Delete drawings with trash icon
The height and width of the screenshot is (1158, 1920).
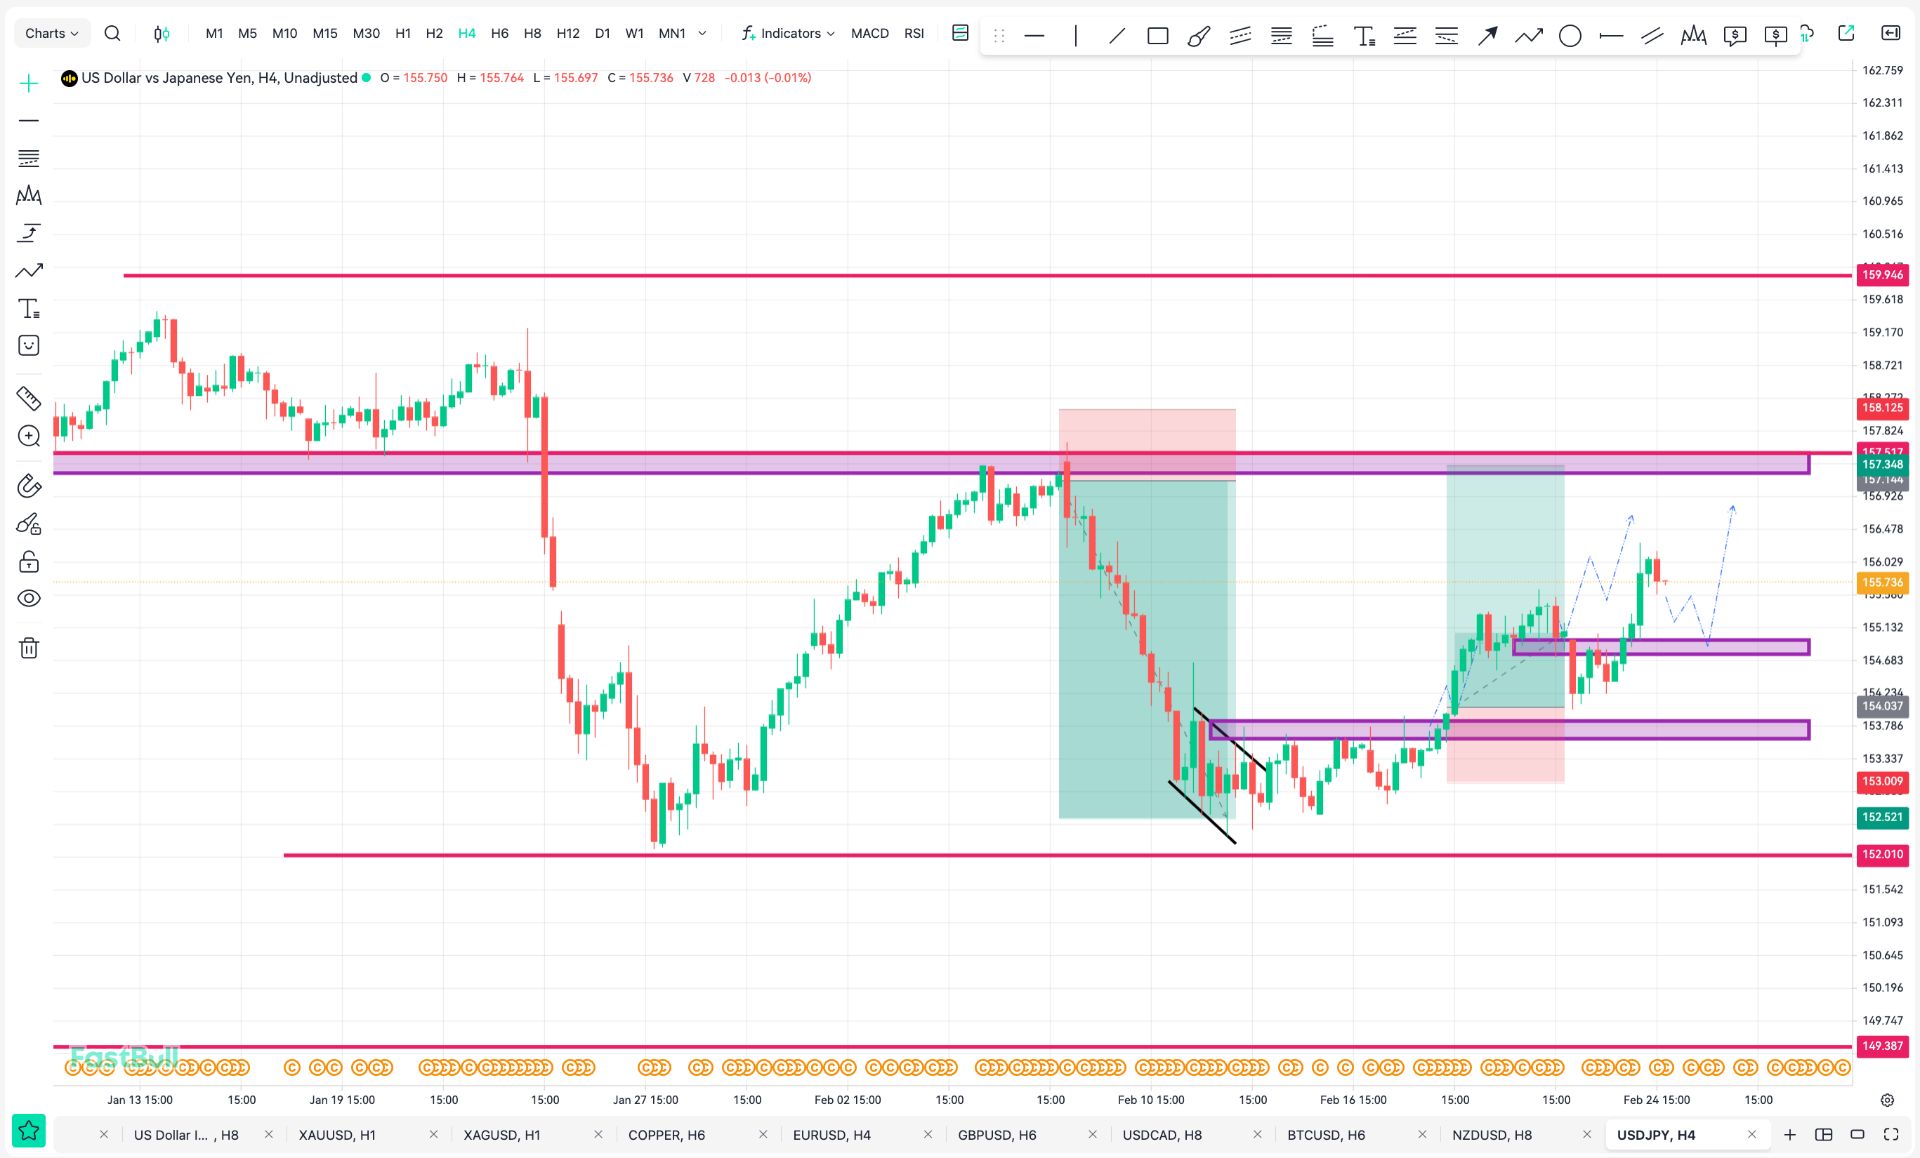click(29, 648)
